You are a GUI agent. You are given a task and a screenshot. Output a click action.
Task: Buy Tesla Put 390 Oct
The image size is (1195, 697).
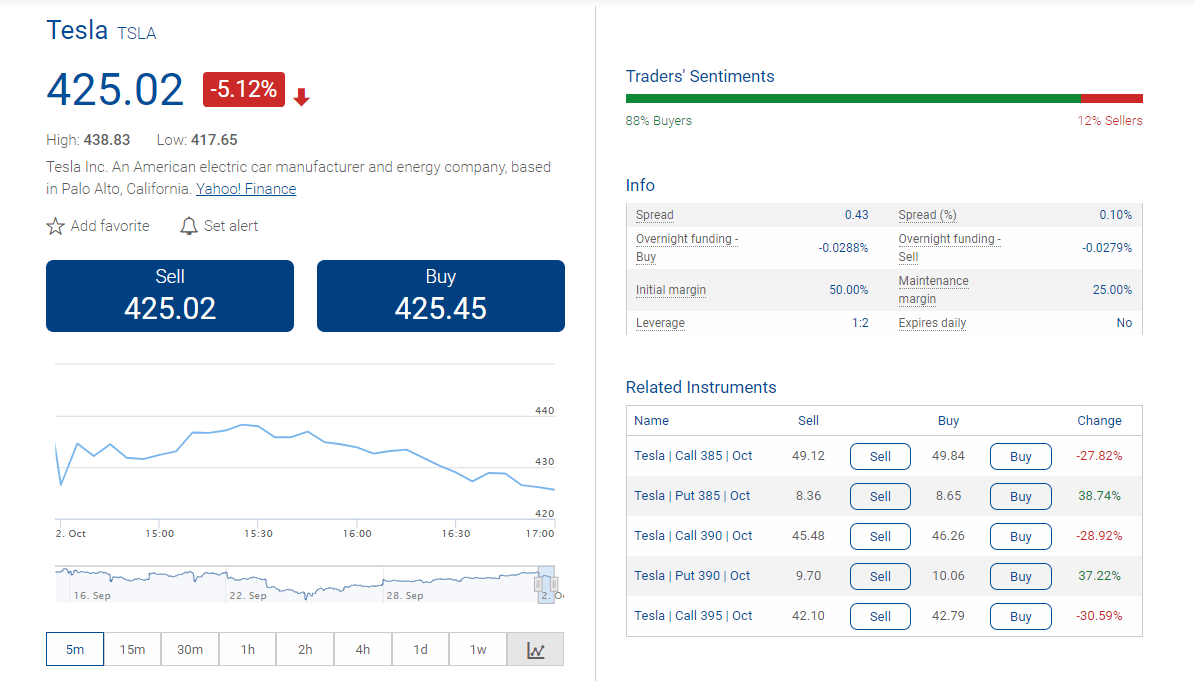tap(1020, 577)
